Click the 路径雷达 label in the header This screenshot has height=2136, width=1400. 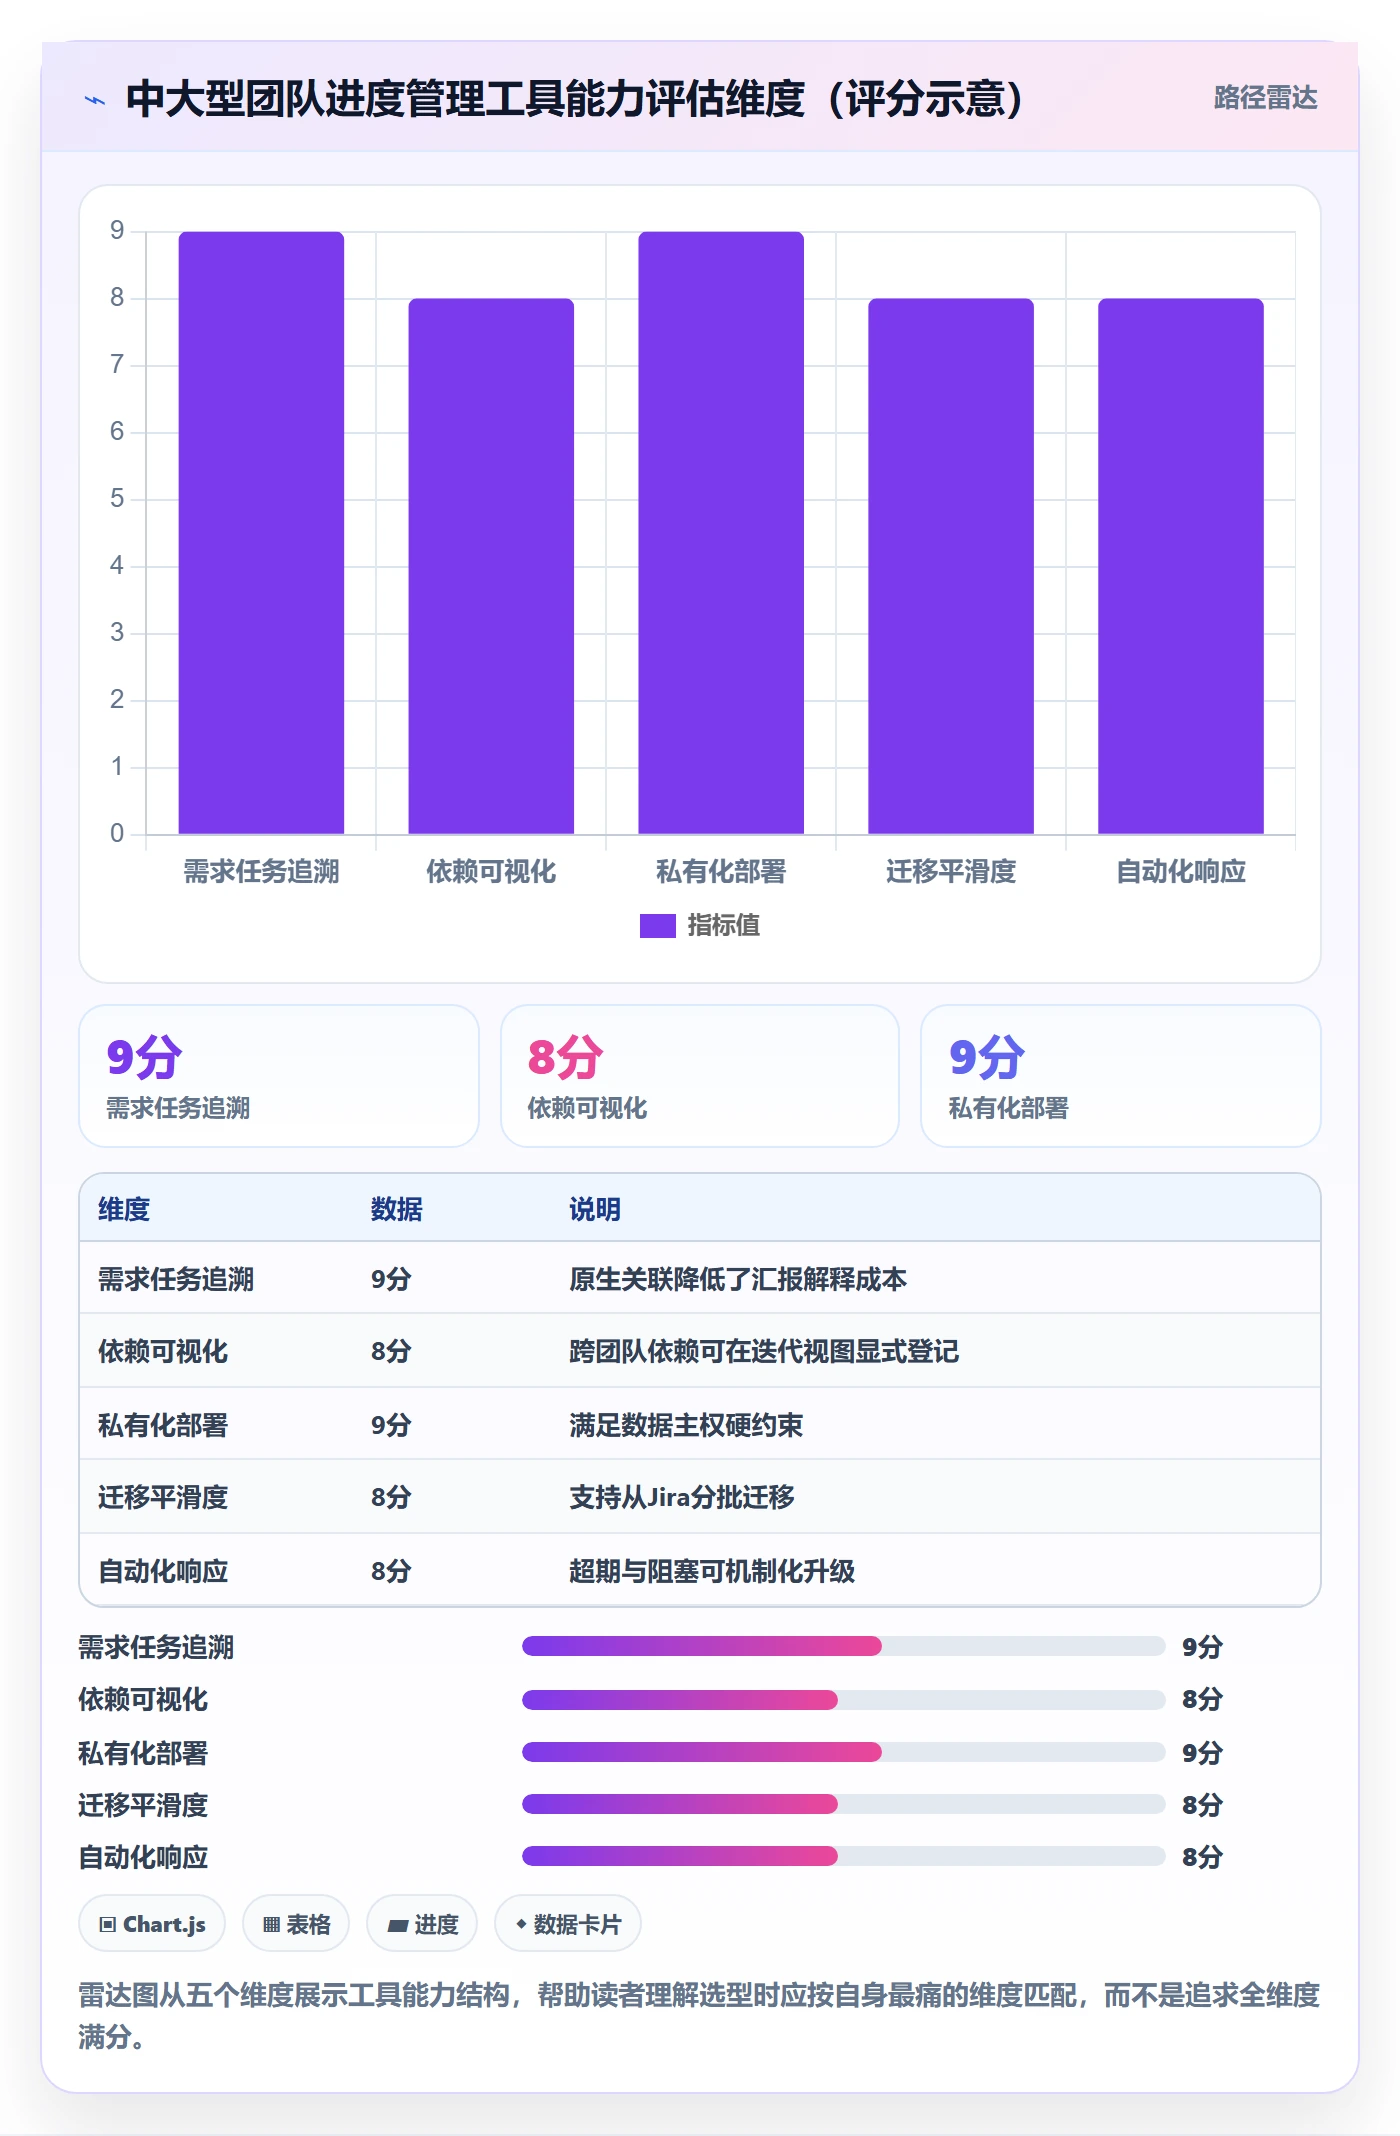tap(1265, 98)
